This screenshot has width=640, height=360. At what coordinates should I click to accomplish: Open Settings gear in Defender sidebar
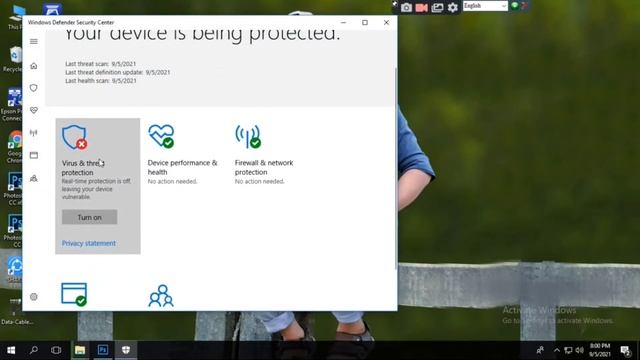click(34, 297)
